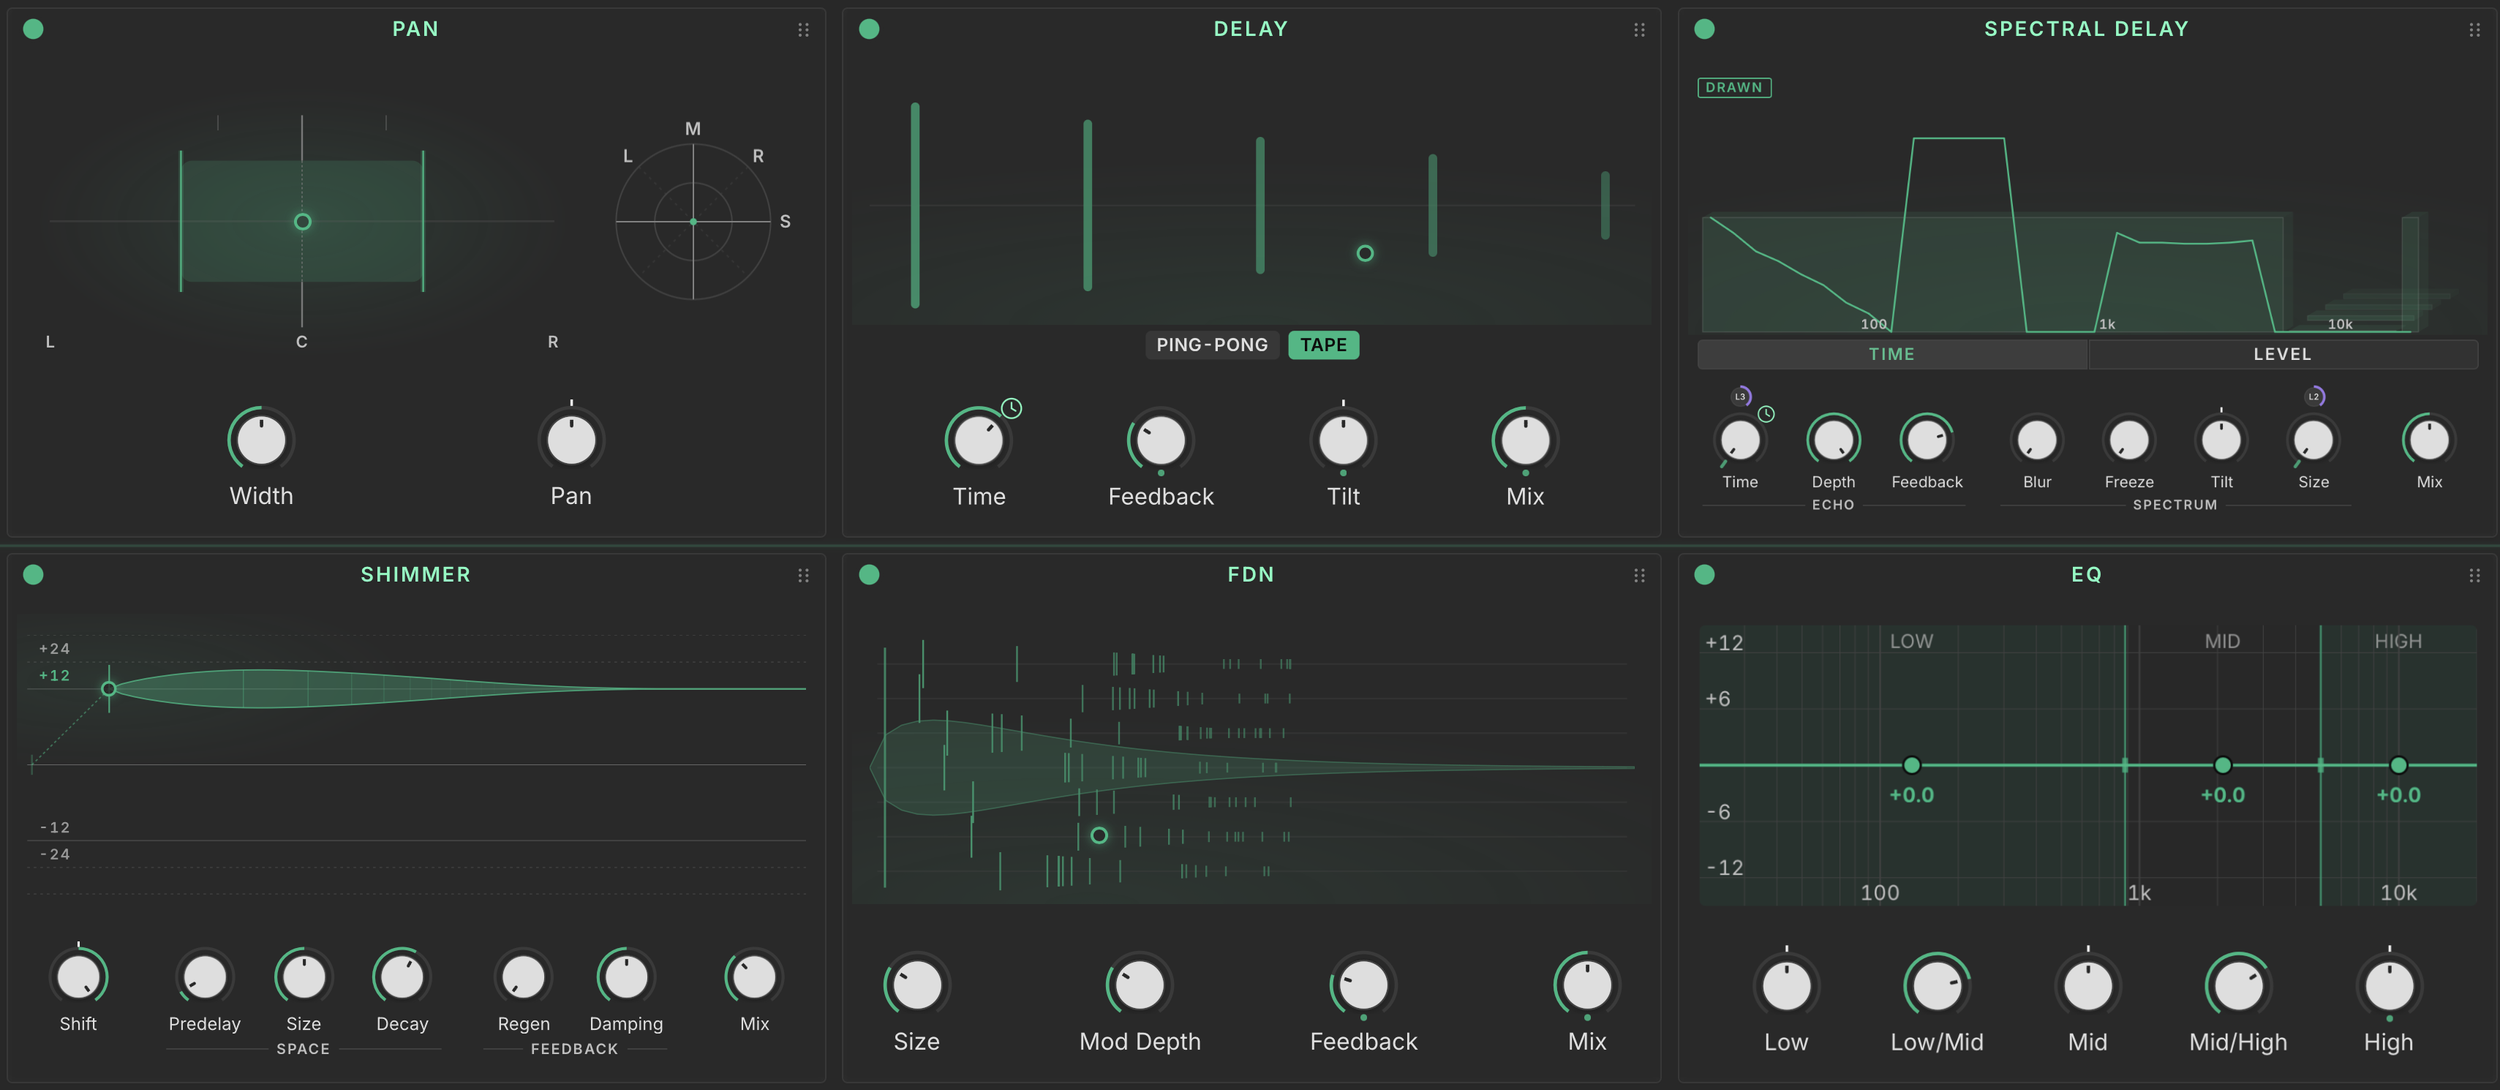This screenshot has height=1090, width=2500.
Task: Click the EQ module drag handle icon
Action: (2474, 575)
